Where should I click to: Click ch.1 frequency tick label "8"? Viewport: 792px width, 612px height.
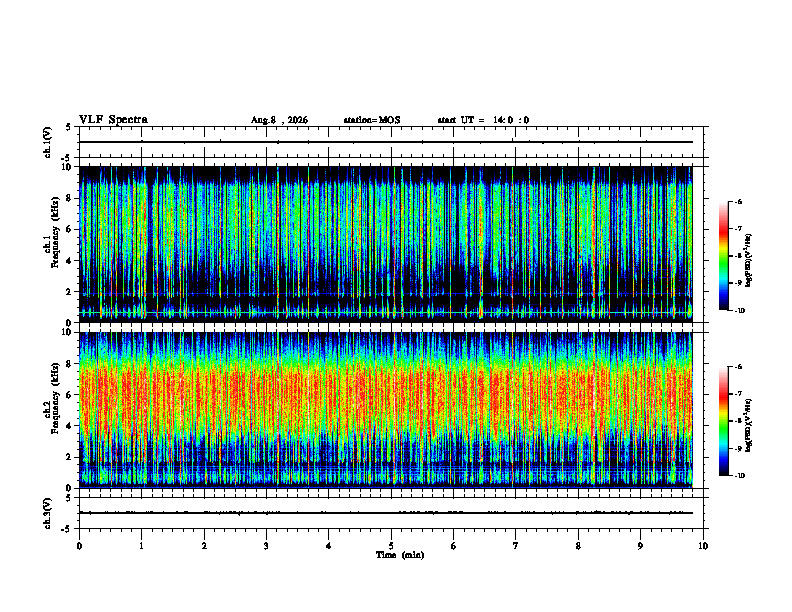(69, 198)
